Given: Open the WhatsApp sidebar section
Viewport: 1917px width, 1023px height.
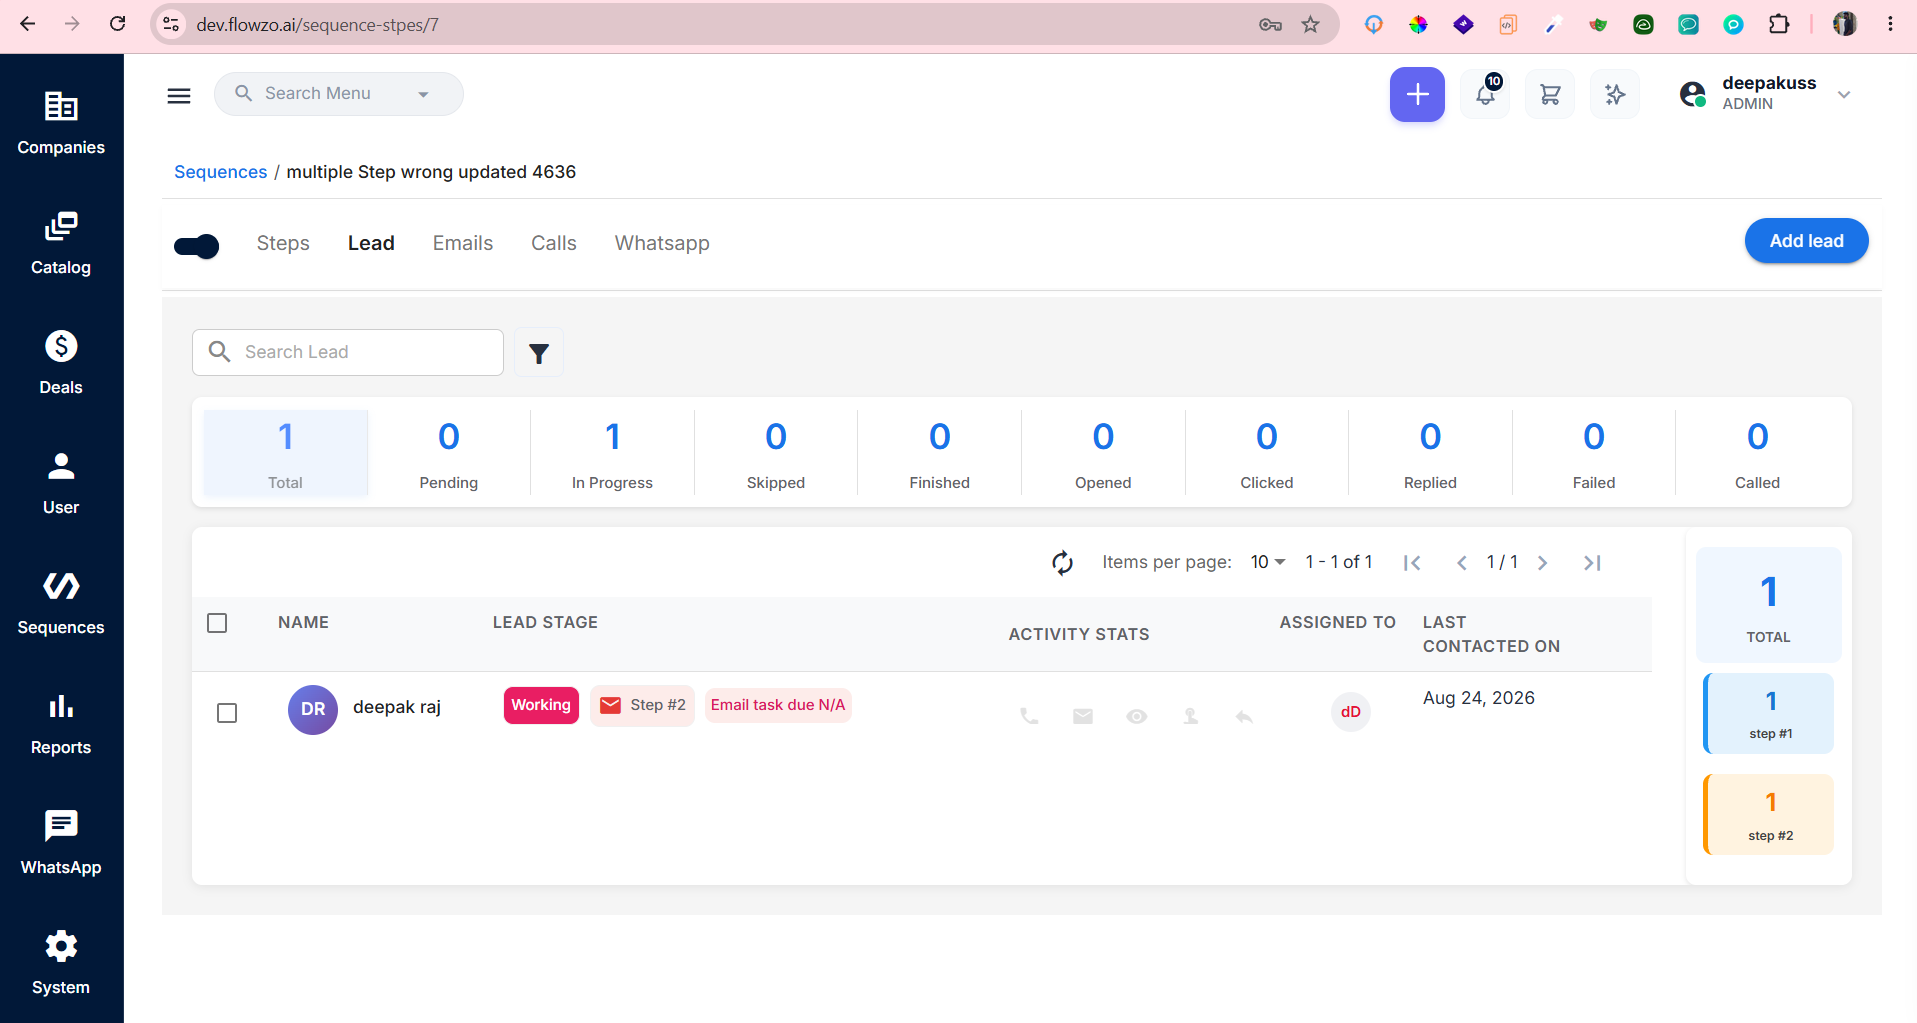Looking at the screenshot, I should (61, 843).
